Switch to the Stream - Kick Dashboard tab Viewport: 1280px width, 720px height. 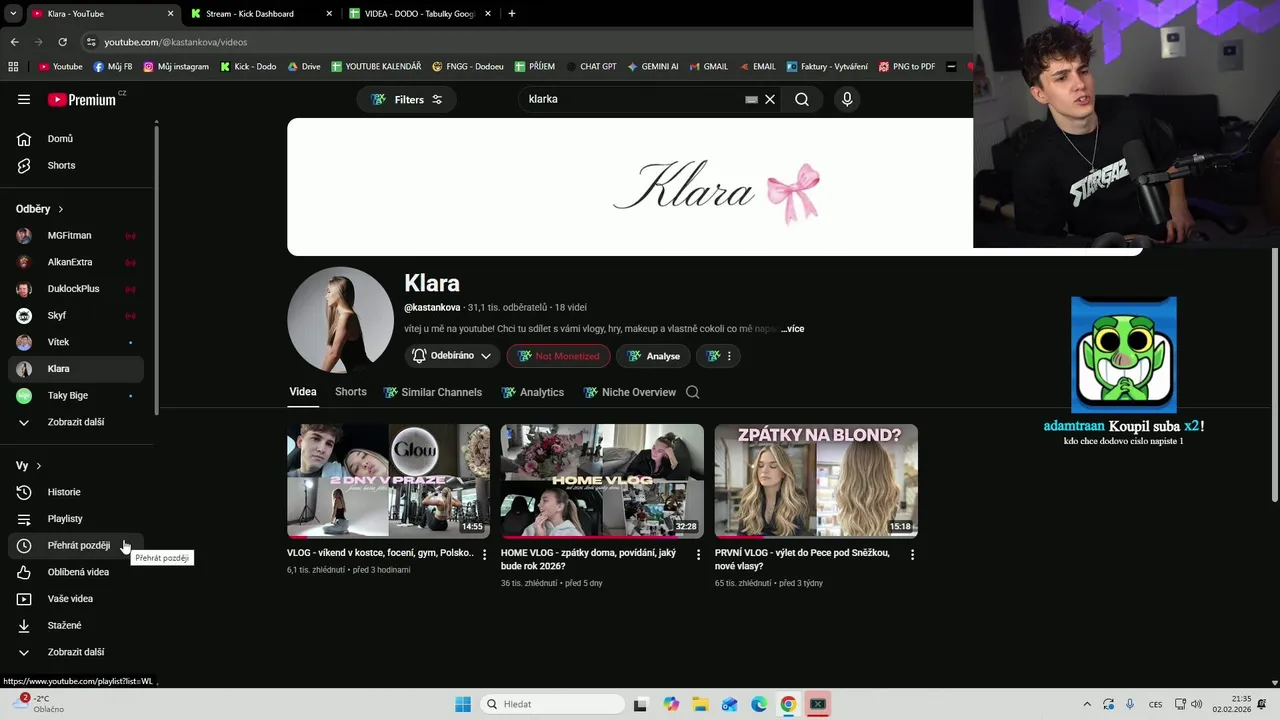258,14
